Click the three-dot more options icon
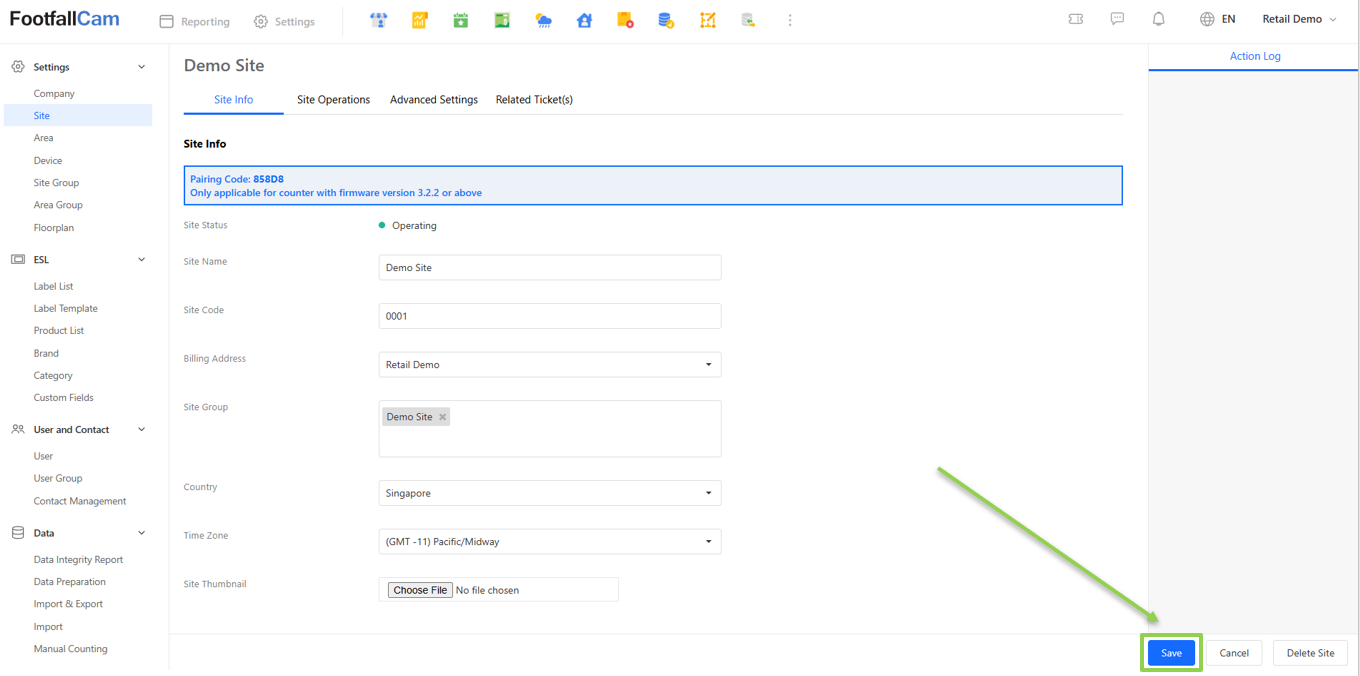The width and height of the screenshot is (1360, 676). point(790,20)
